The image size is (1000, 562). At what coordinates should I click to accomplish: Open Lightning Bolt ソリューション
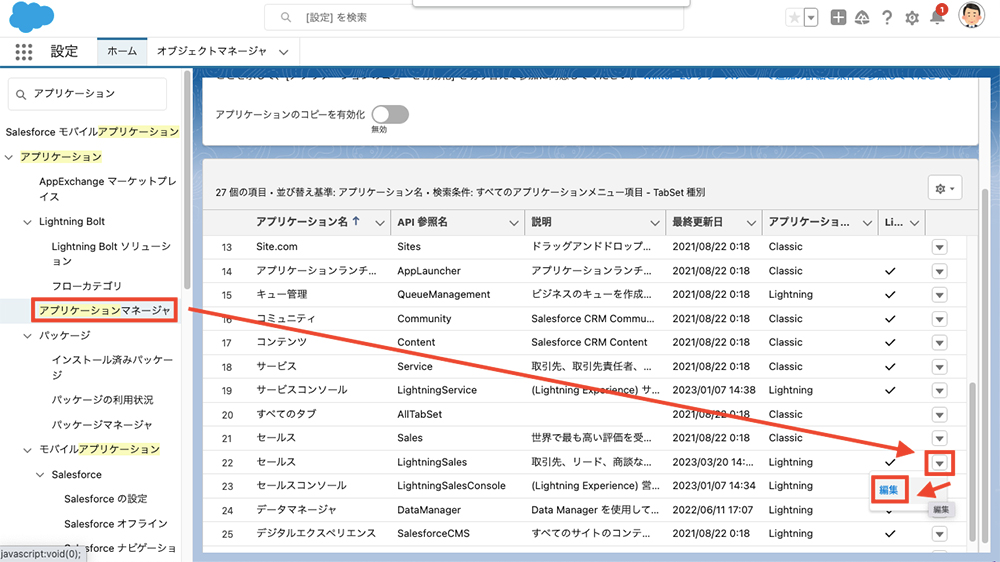pos(111,253)
